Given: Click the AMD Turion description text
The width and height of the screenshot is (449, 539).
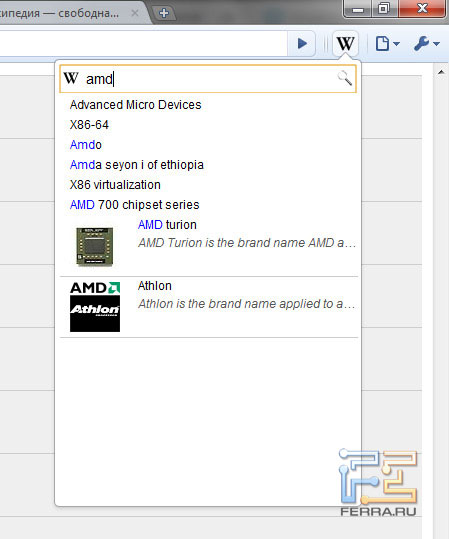Looking at the screenshot, I should pos(247,243).
